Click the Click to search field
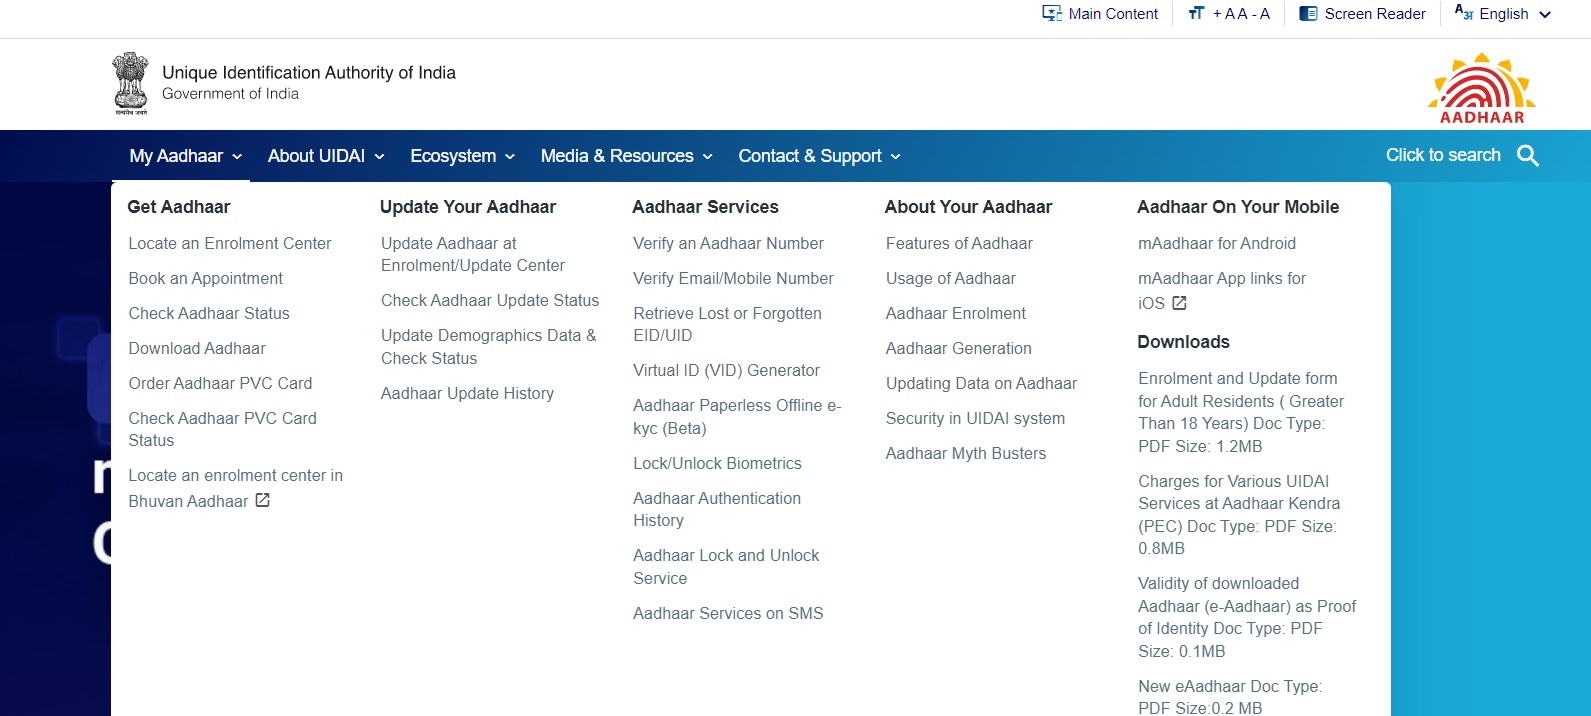 (x=1442, y=155)
